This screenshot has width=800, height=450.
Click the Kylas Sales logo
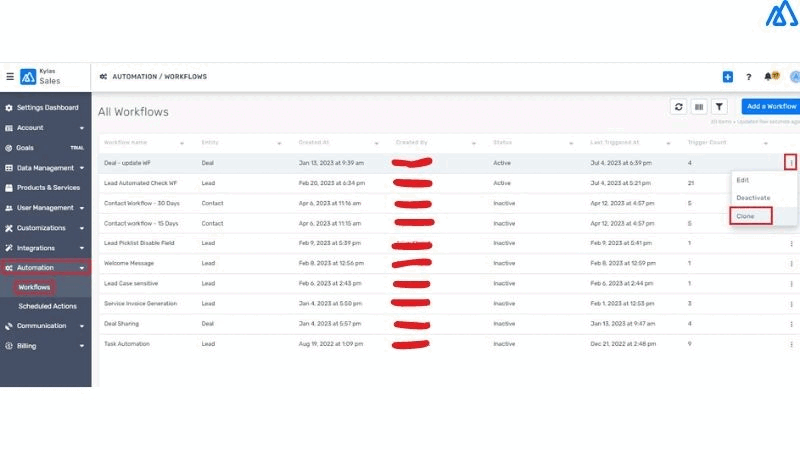28,77
